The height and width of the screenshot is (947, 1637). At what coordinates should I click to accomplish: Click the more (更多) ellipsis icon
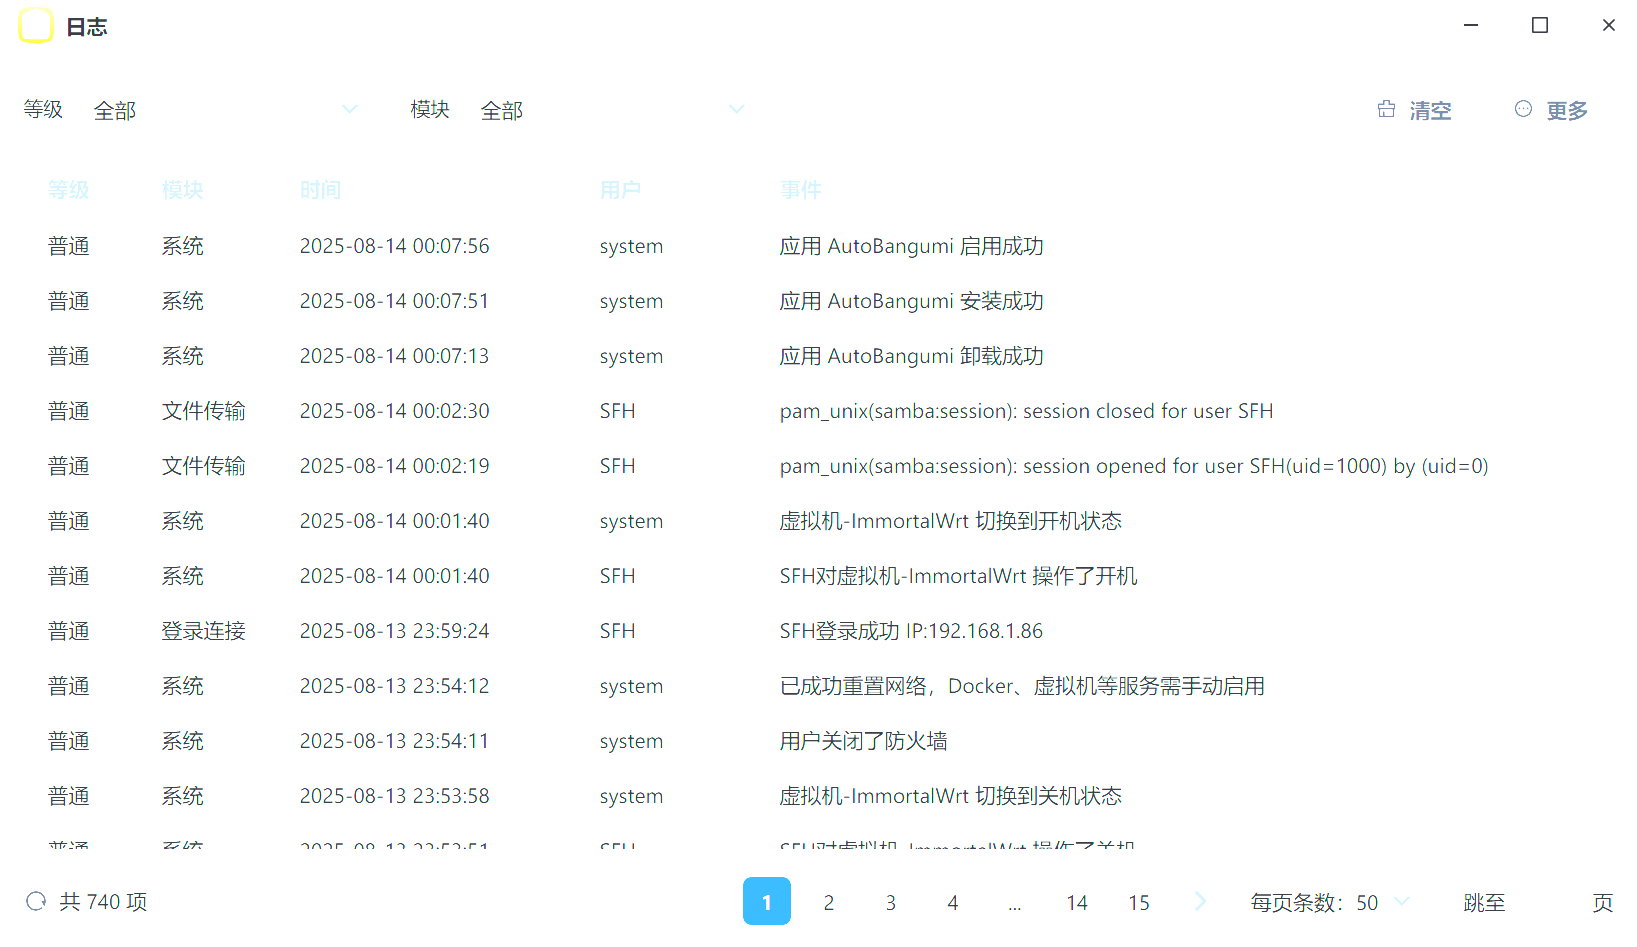1523,109
